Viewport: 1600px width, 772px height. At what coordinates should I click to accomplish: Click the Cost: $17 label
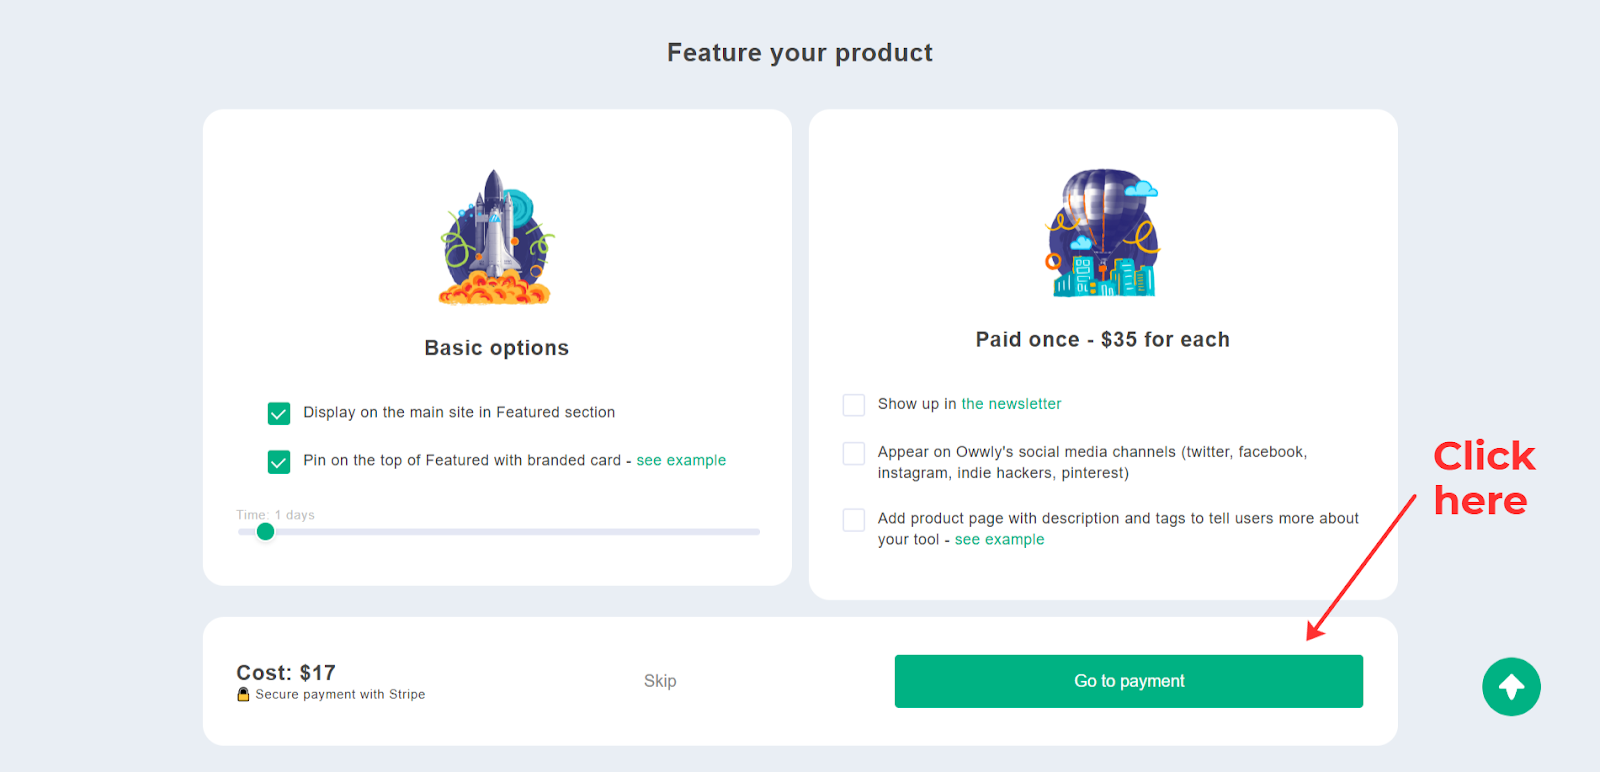pyautogui.click(x=286, y=673)
